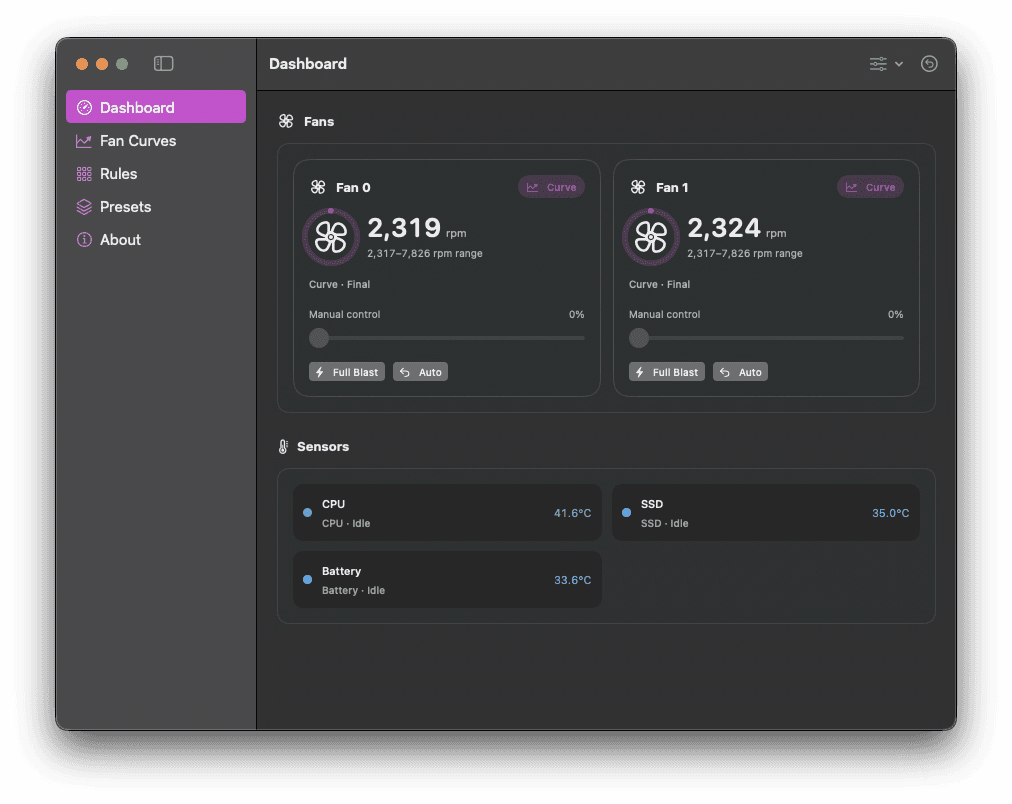This screenshot has height=804, width=1012.
Task: Click the Curve badge on Fan 0
Action: click(551, 187)
